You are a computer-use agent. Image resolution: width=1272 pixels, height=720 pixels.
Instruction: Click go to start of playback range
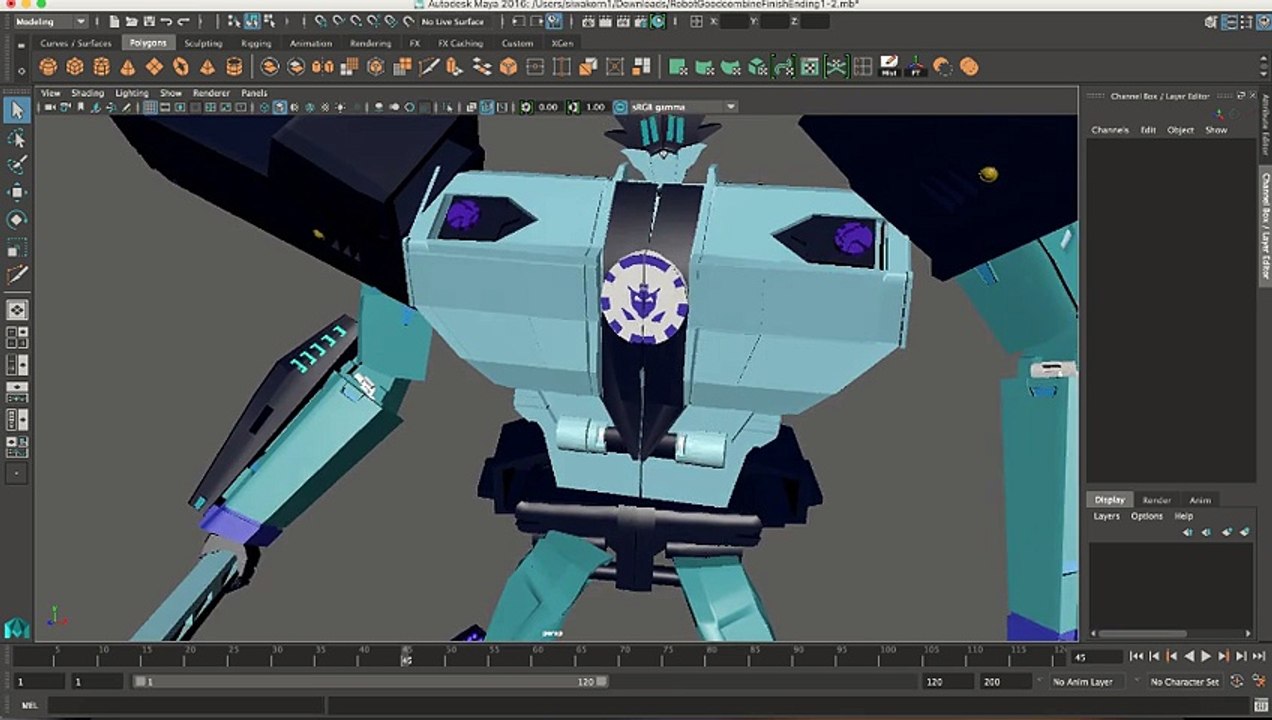tap(1136, 656)
